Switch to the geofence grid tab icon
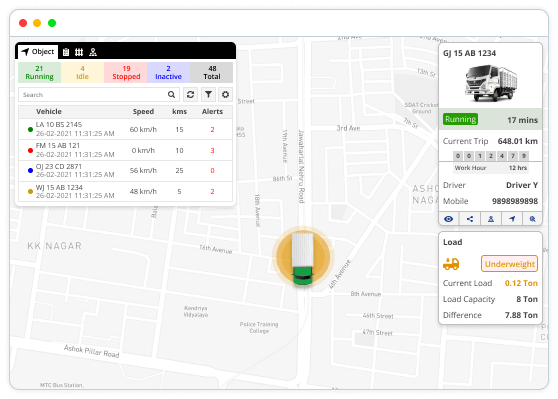This screenshot has height=399, width=558. 79,52
